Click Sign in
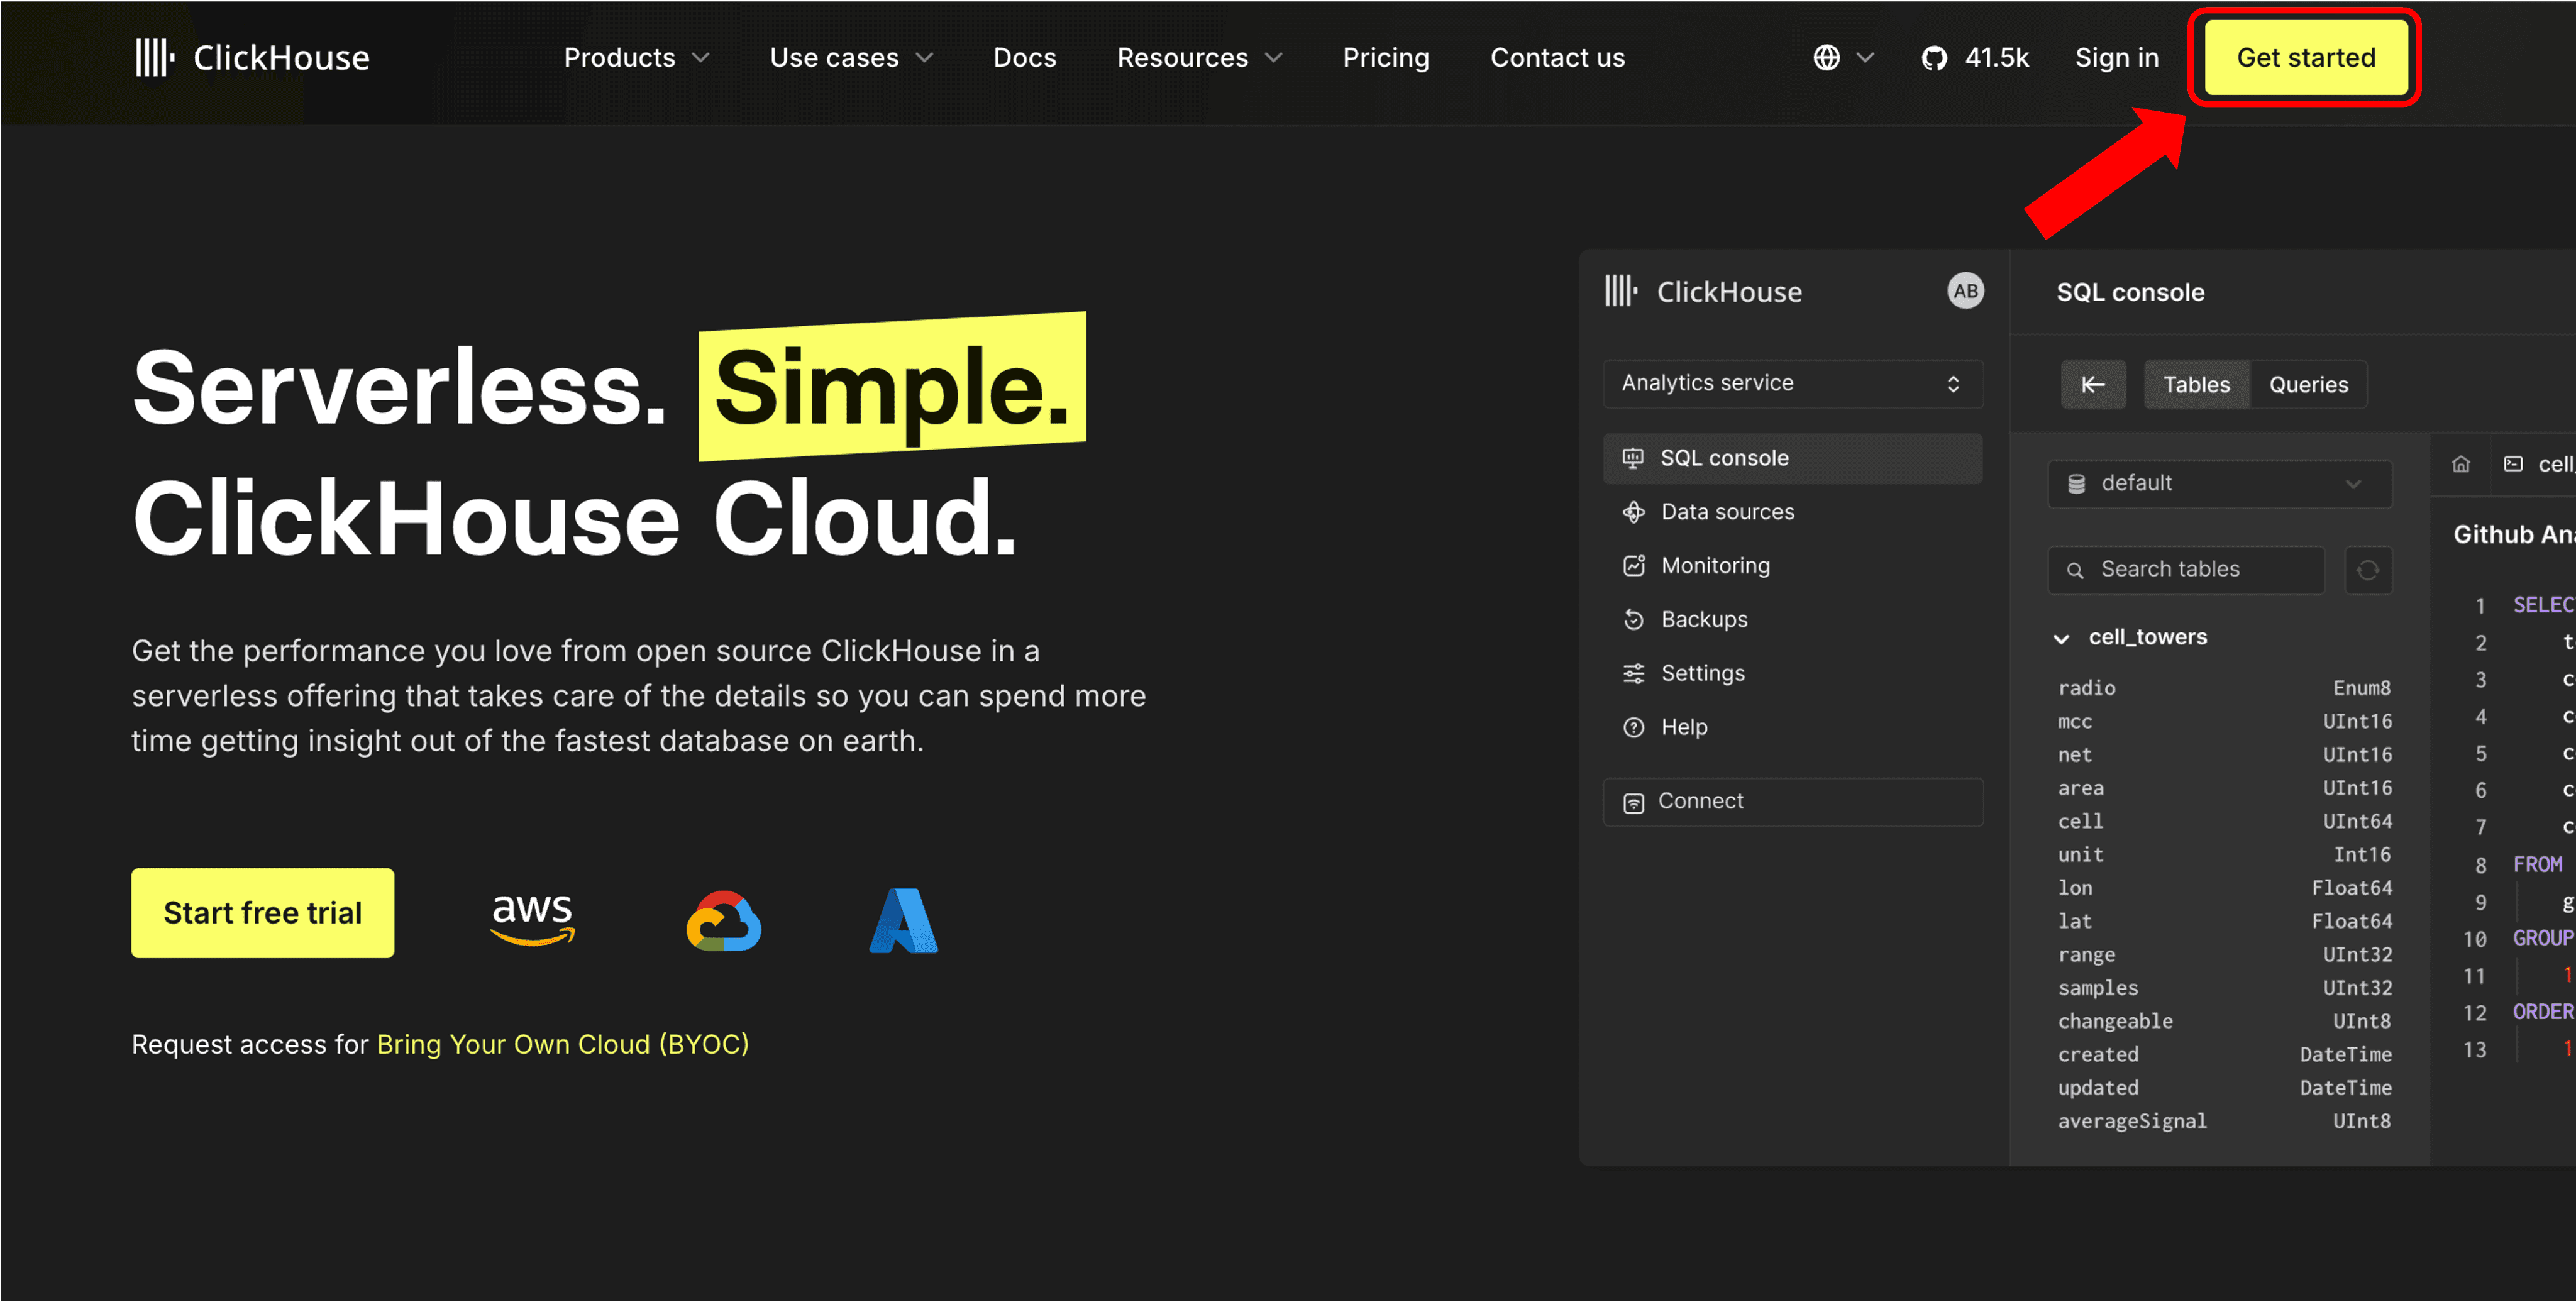Image resolution: width=2576 pixels, height=1302 pixels. tap(2116, 58)
